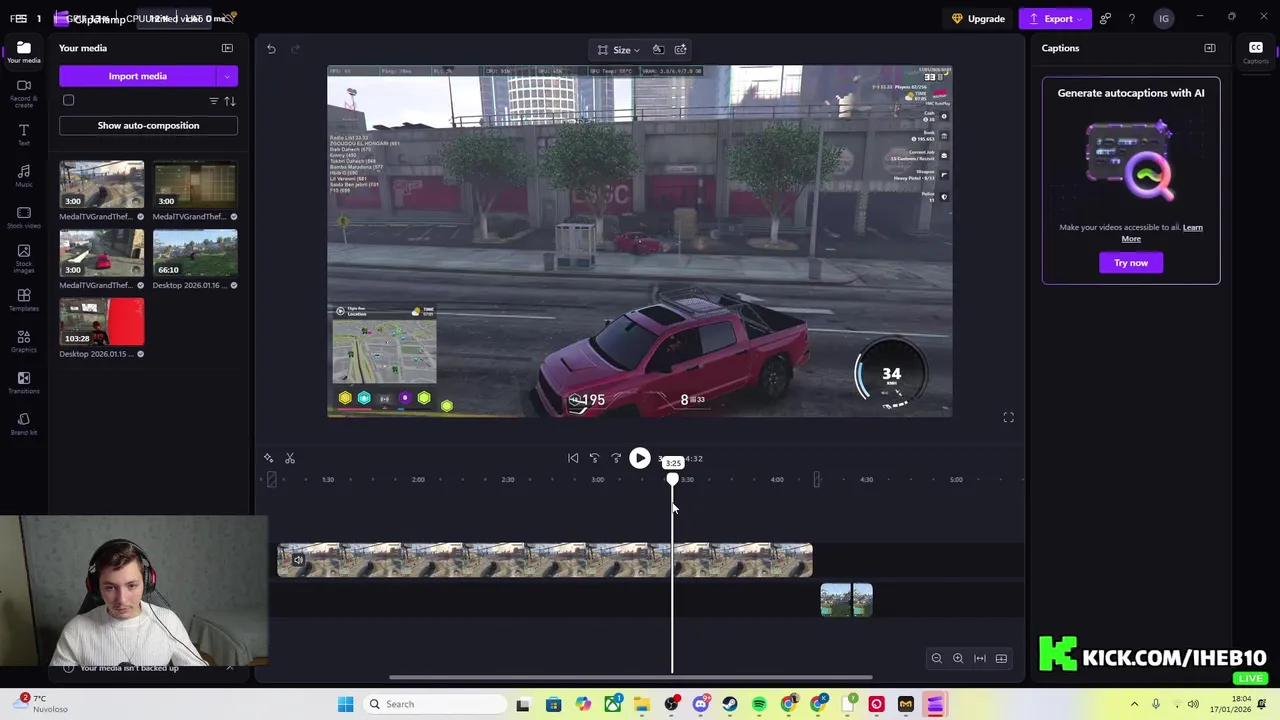
Task: Zoom out the timeline
Action: 936,658
